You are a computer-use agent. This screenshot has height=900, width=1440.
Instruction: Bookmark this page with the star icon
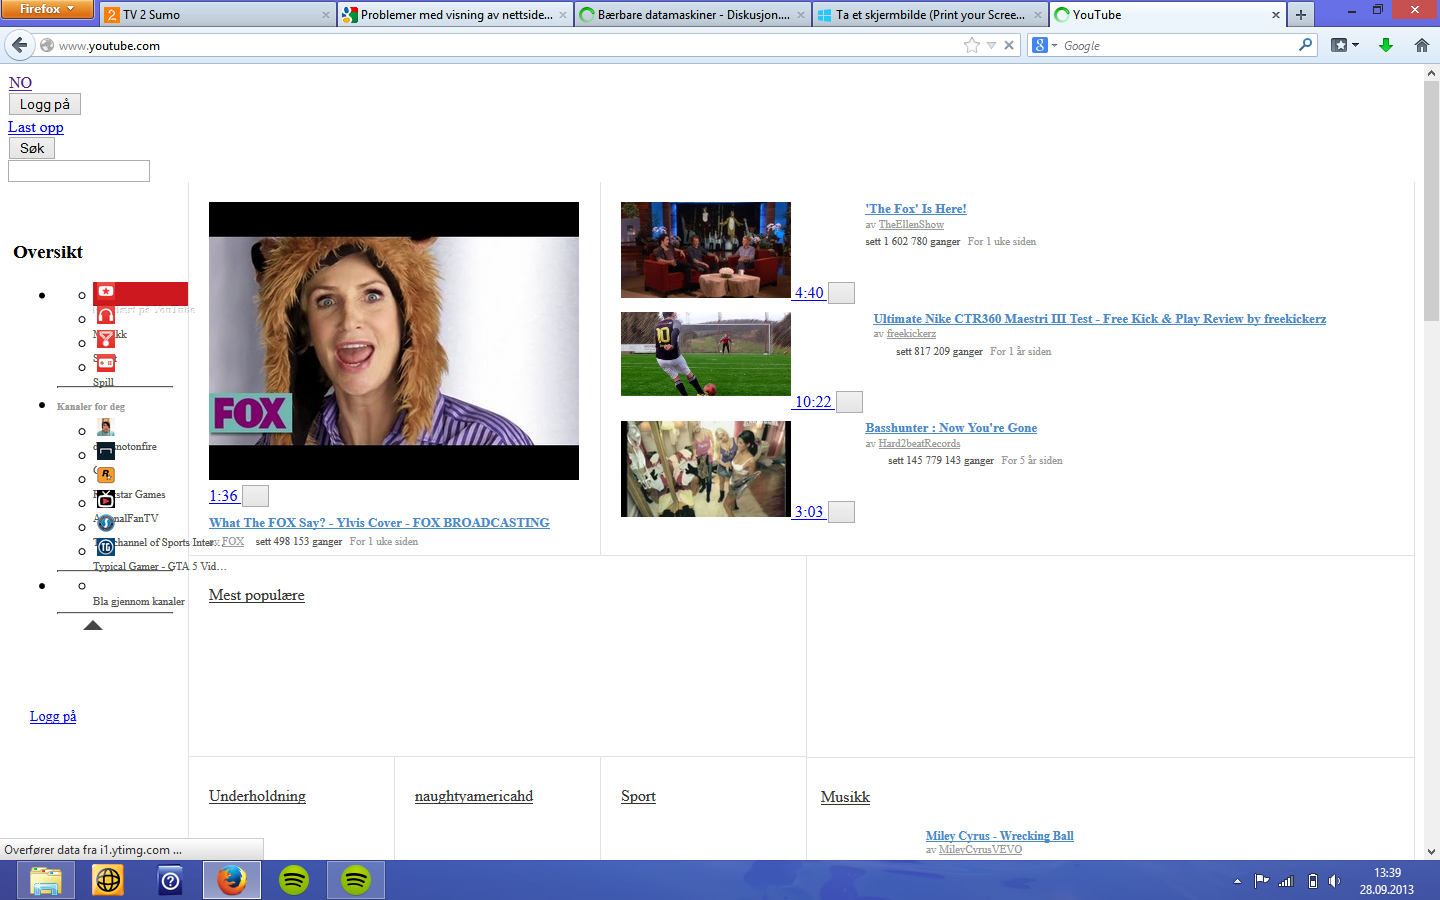pos(972,45)
